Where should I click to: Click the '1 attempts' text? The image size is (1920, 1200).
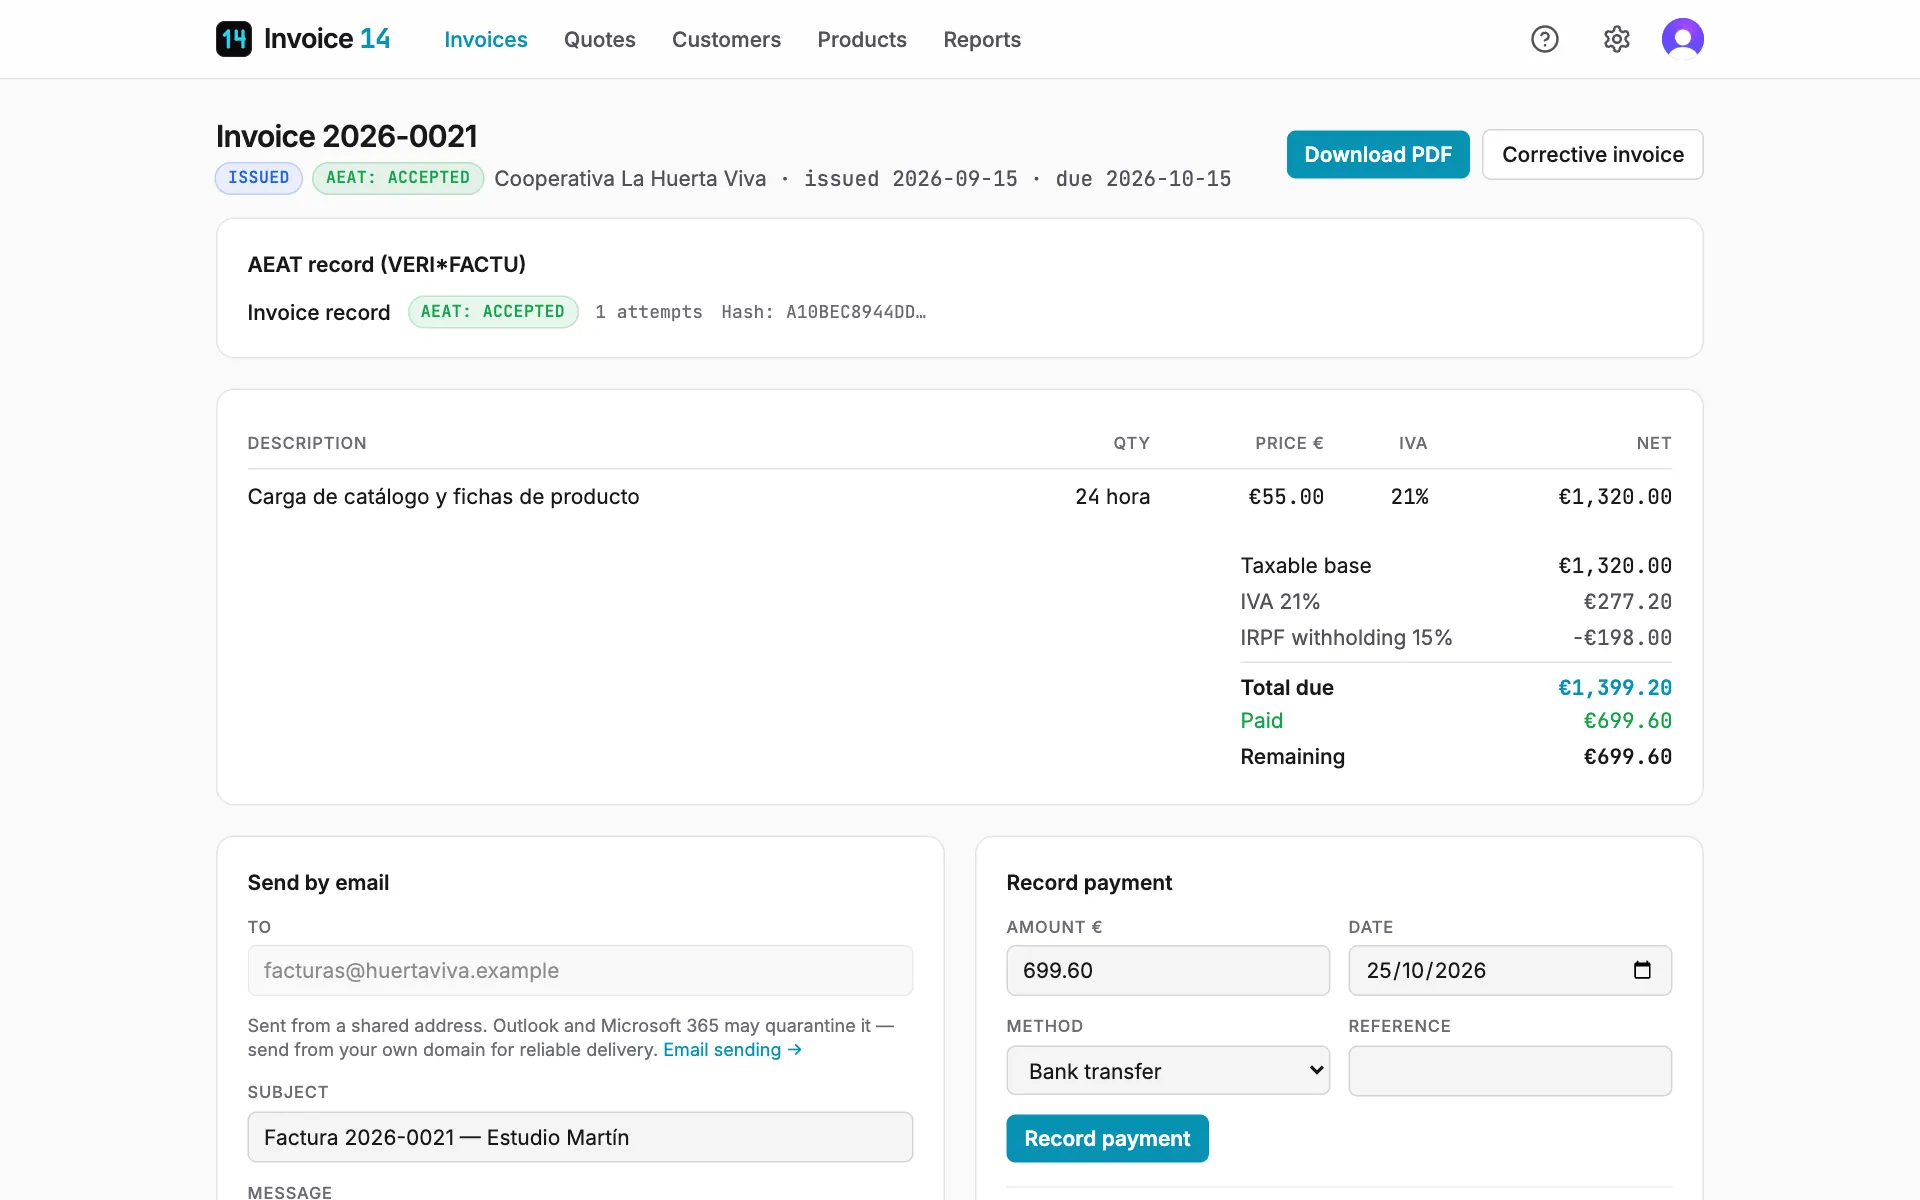pos(649,312)
